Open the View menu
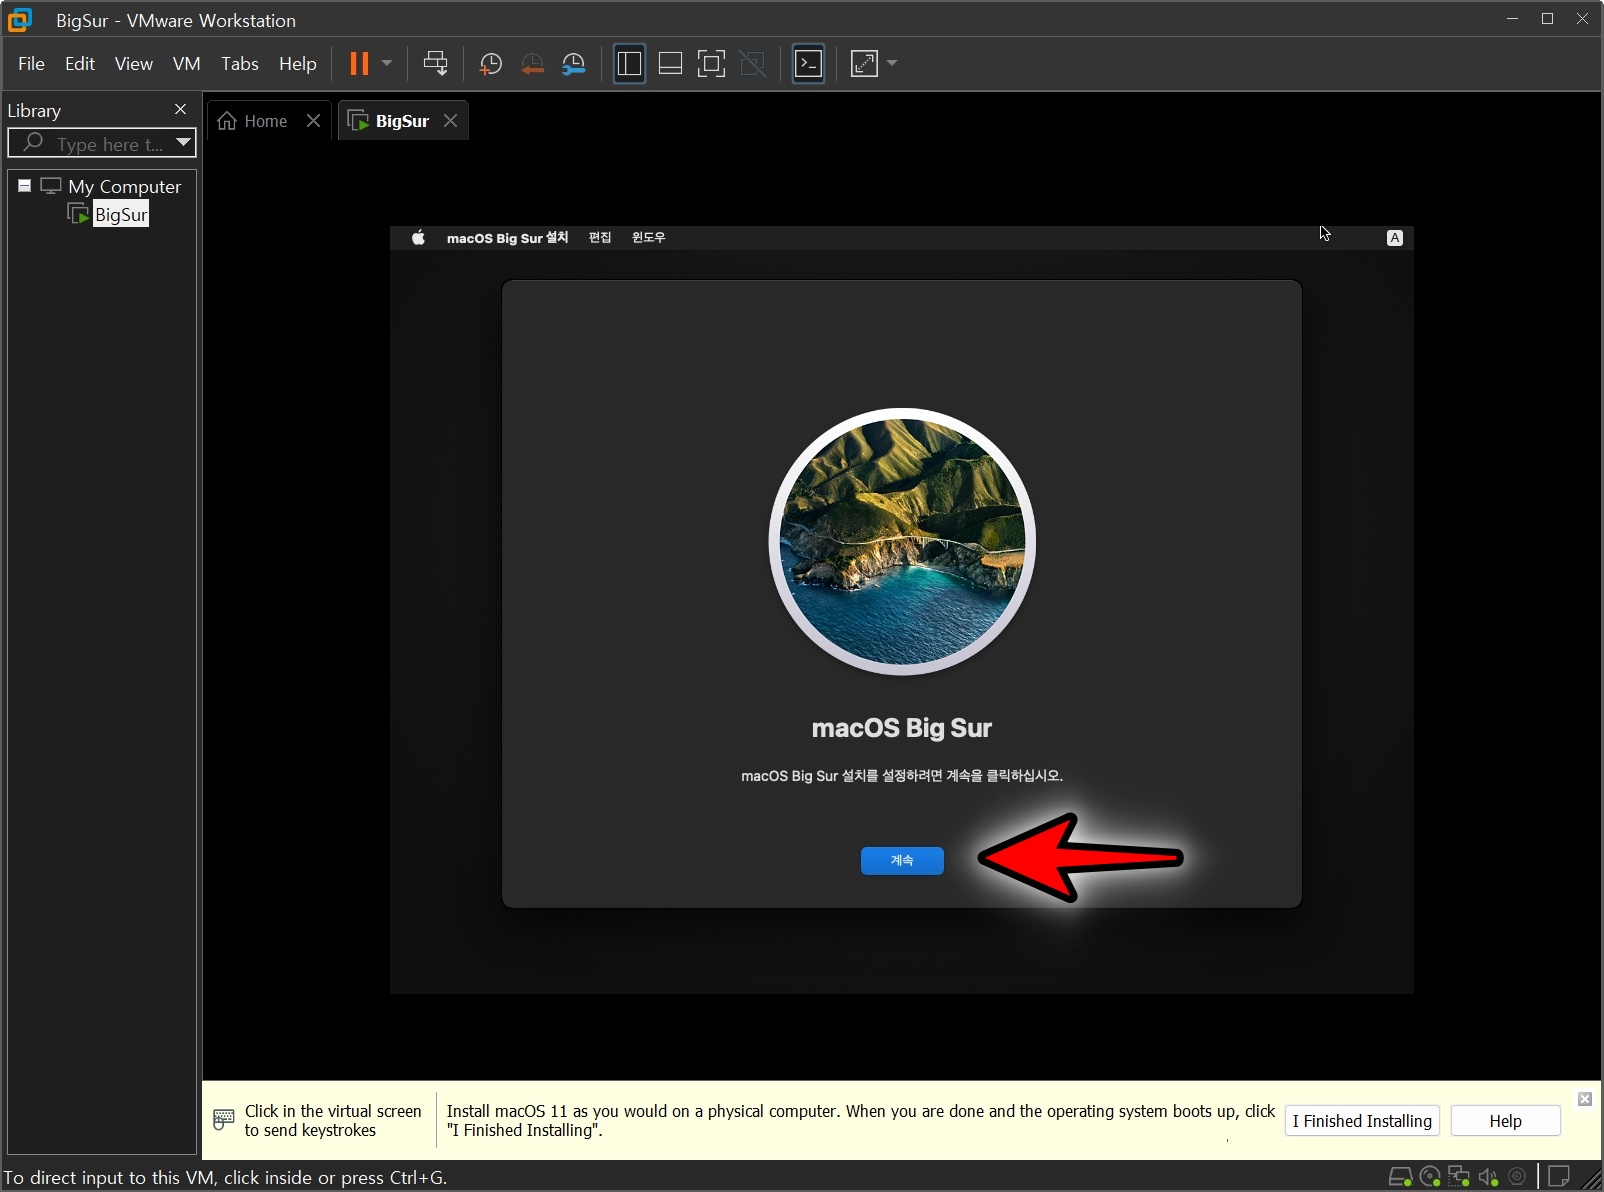Screen dimensions: 1604x1192 coord(133,64)
